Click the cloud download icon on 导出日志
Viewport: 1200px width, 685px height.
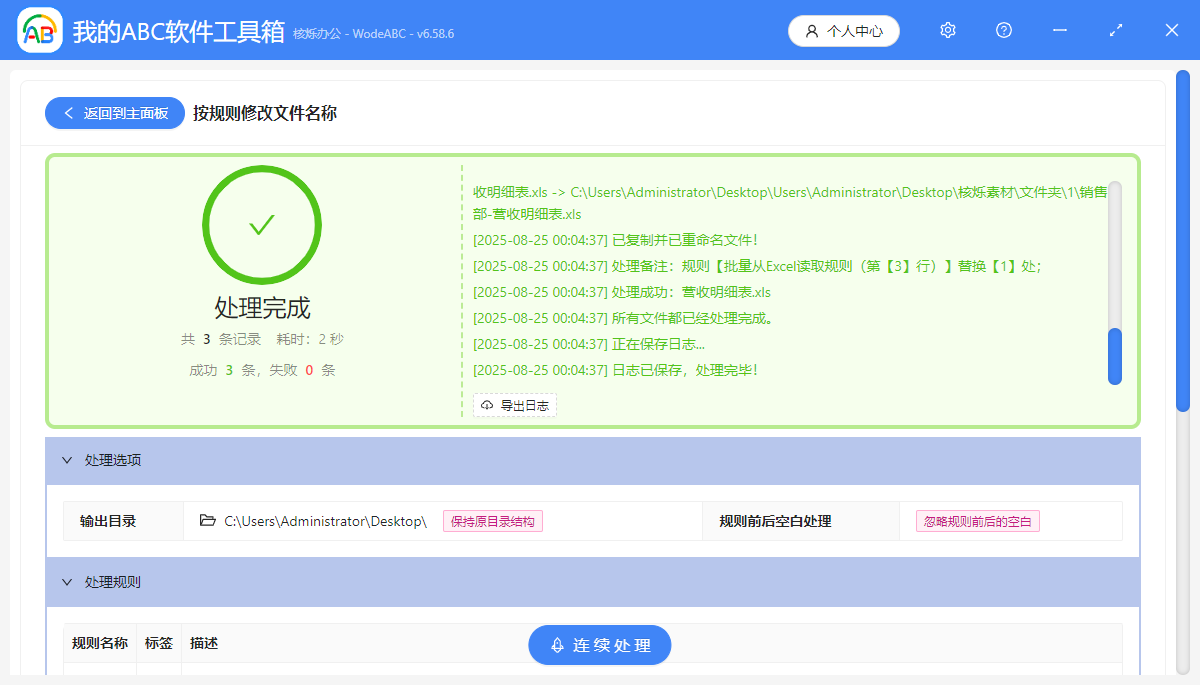486,405
